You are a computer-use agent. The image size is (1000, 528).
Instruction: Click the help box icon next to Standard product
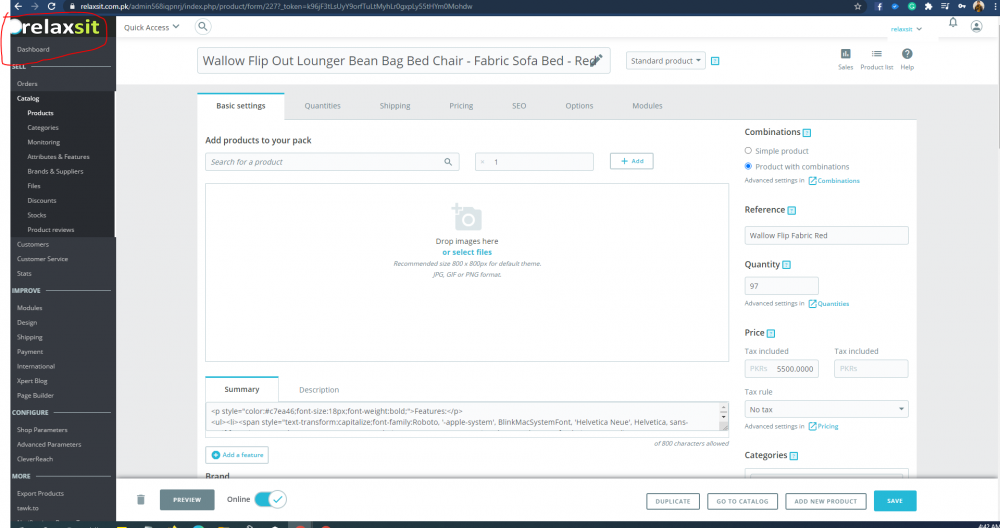click(x=715, y=61)
